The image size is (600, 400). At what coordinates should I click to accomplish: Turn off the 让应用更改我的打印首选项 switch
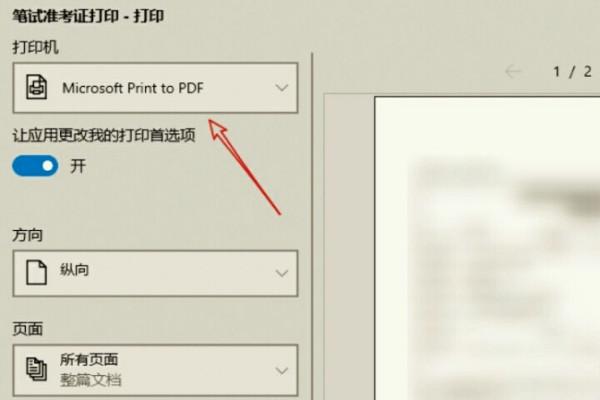click(35, 166)
